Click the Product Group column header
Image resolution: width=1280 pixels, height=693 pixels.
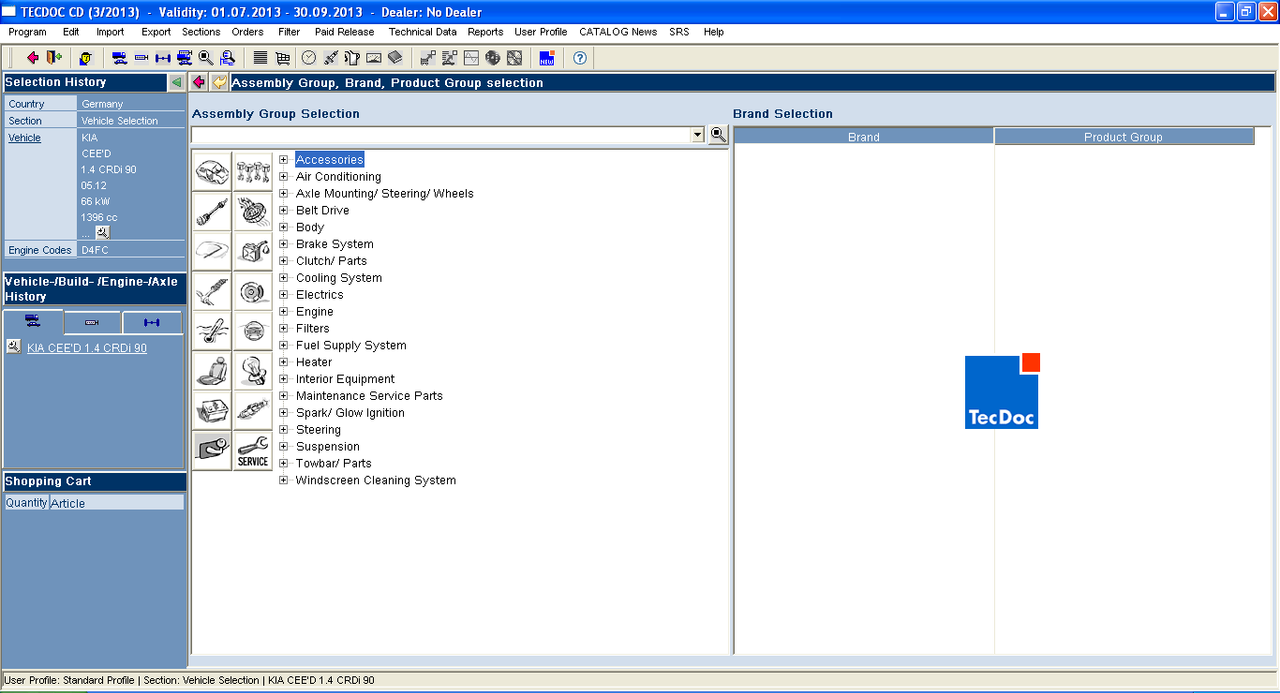[x=1124, y=137]
